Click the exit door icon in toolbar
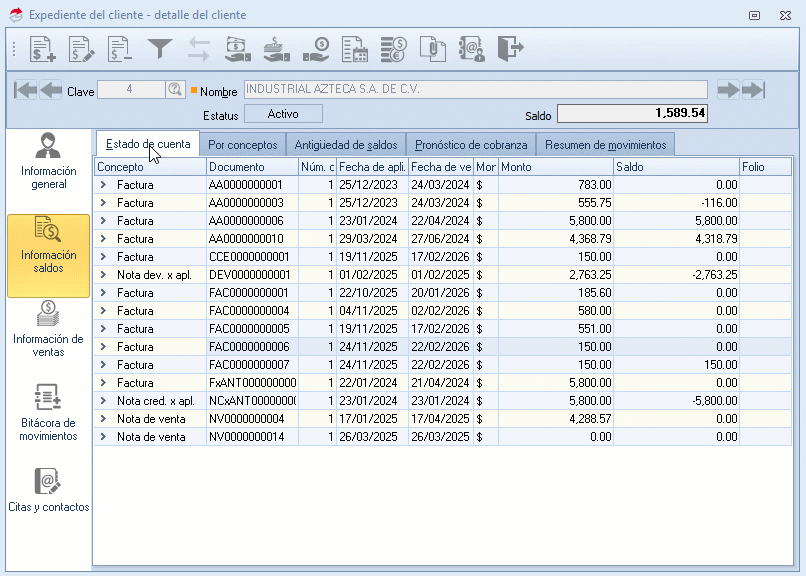This screenshot has width=806, height=576. click(510, 48)
